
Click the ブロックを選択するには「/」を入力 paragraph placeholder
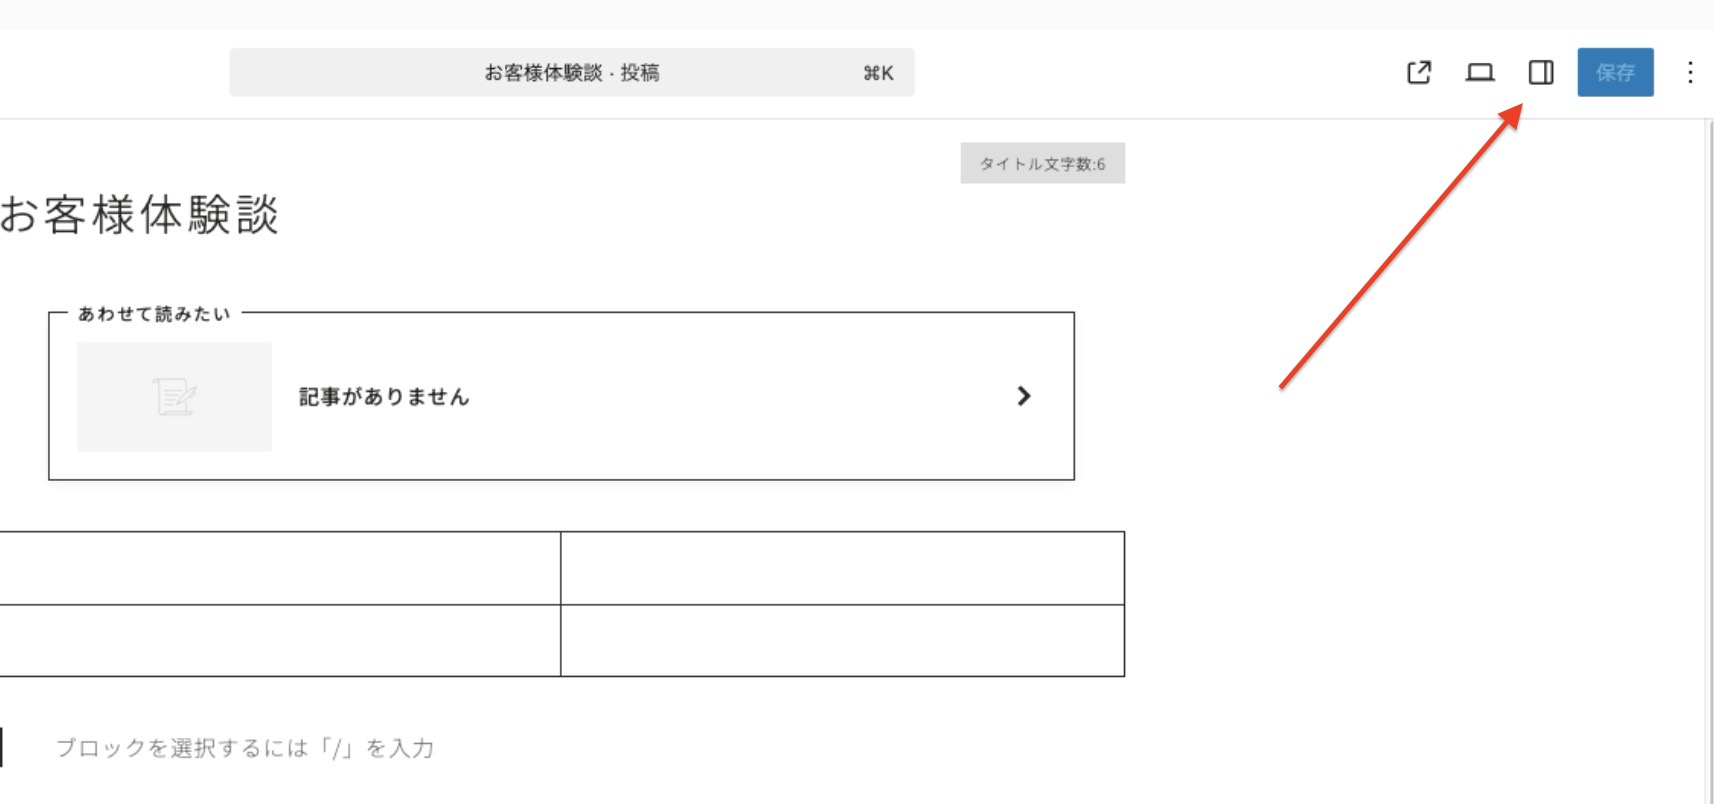[x=245, y=748]
